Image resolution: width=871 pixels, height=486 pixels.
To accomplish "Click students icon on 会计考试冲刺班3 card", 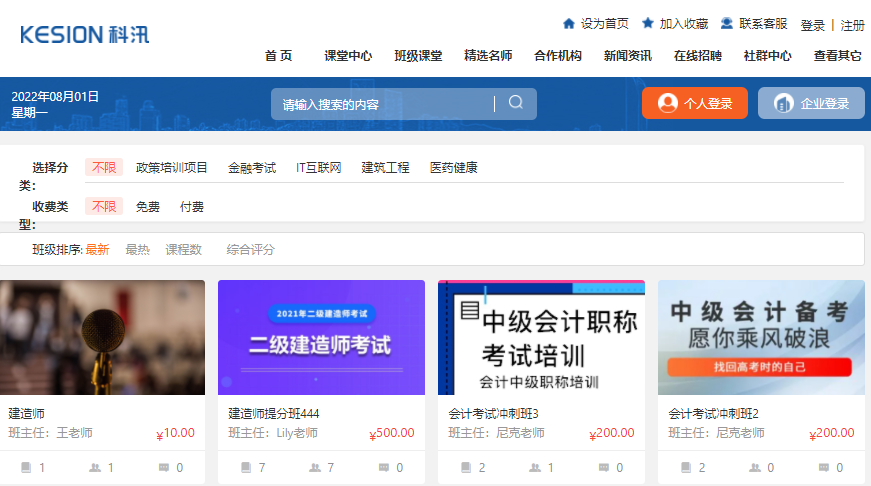I will coord(535,468).
